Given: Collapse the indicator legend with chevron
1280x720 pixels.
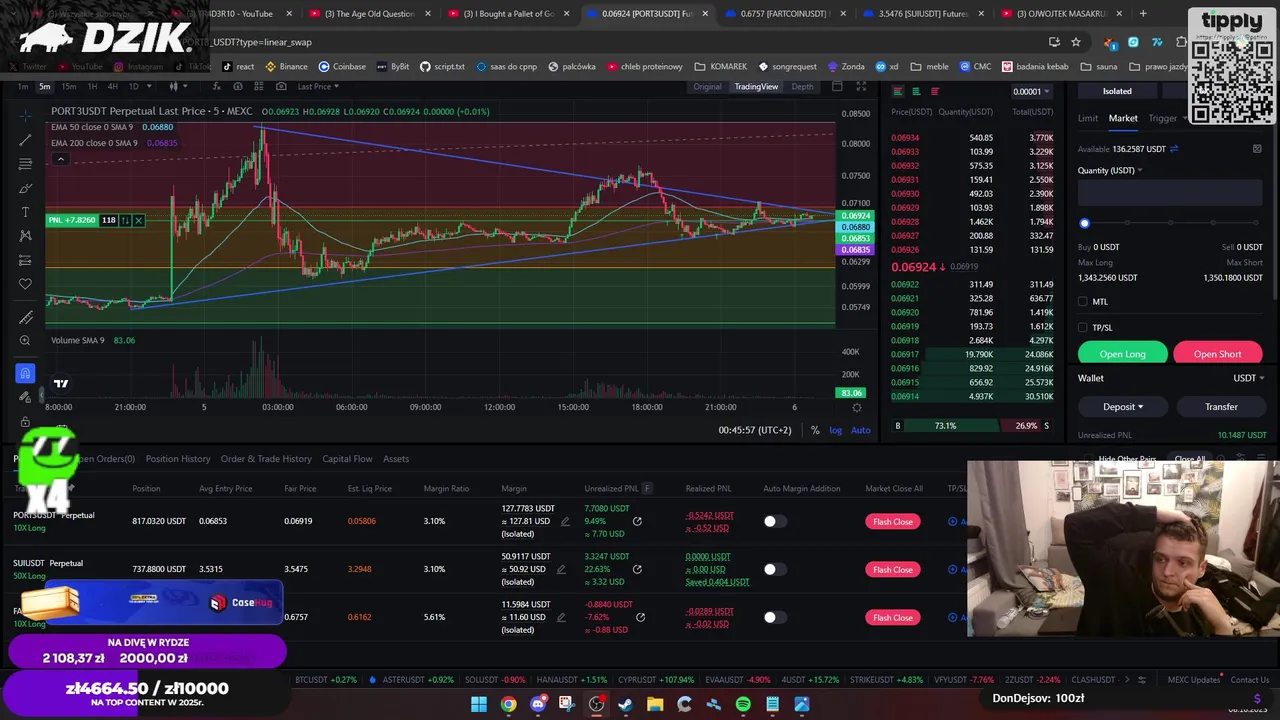Looking at the screenshot, I should [60, 159].
